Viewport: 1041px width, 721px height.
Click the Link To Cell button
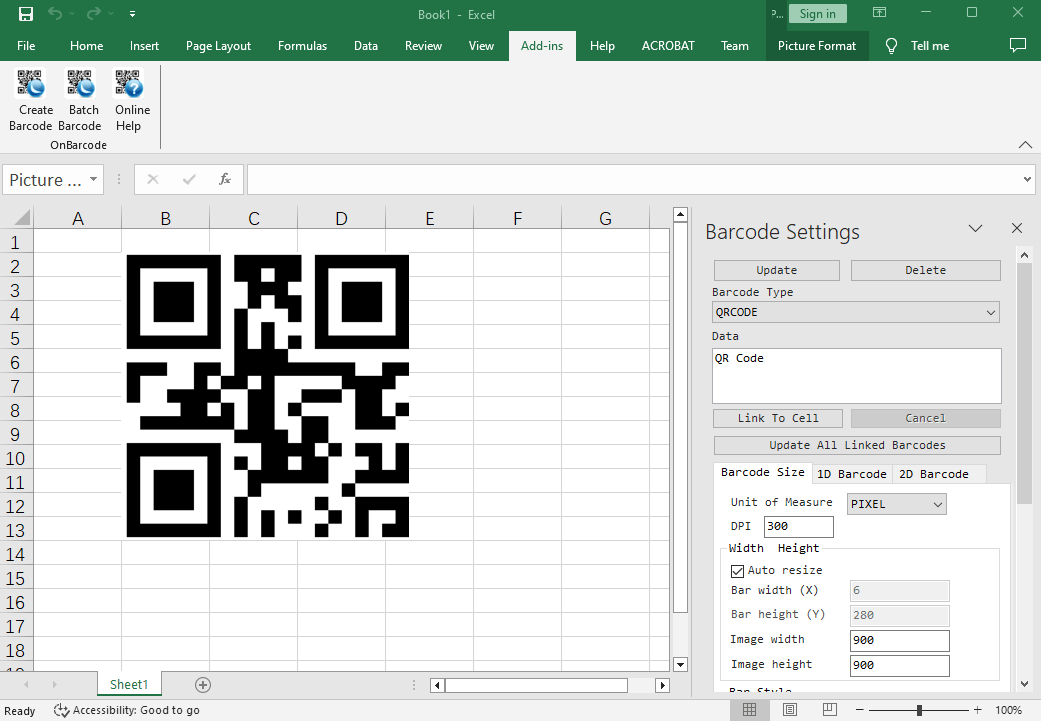pos(777,418)
